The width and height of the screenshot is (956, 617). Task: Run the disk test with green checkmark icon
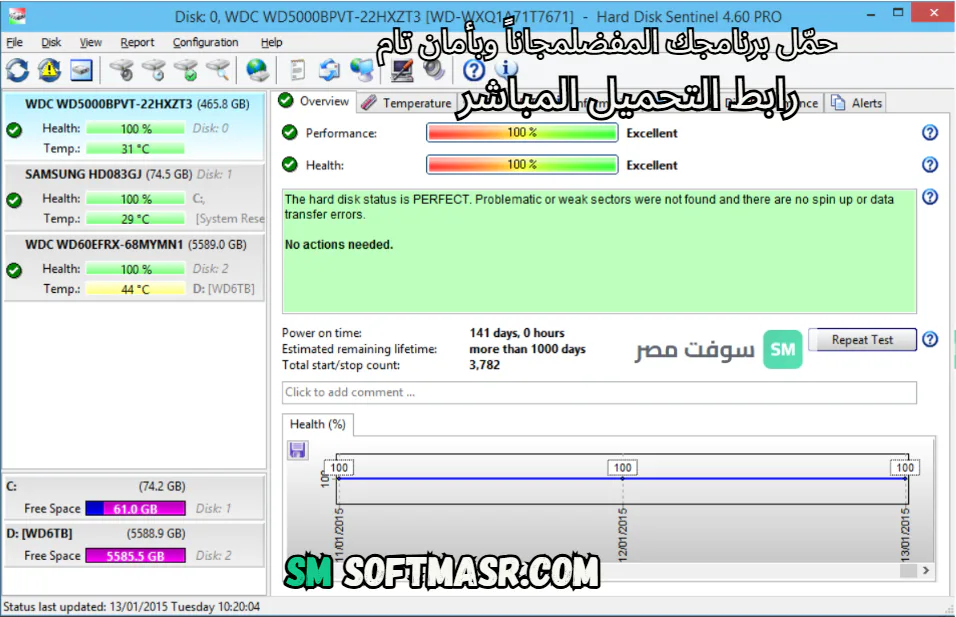coord(185,71)
